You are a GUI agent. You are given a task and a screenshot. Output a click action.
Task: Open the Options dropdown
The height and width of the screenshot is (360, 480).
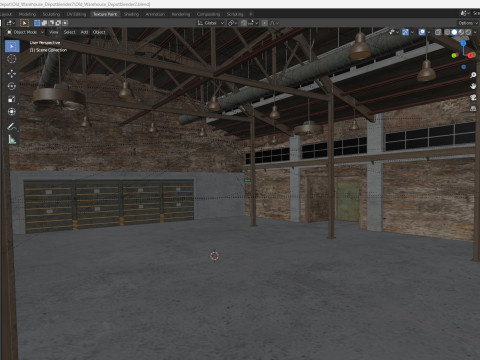[468, 23]
